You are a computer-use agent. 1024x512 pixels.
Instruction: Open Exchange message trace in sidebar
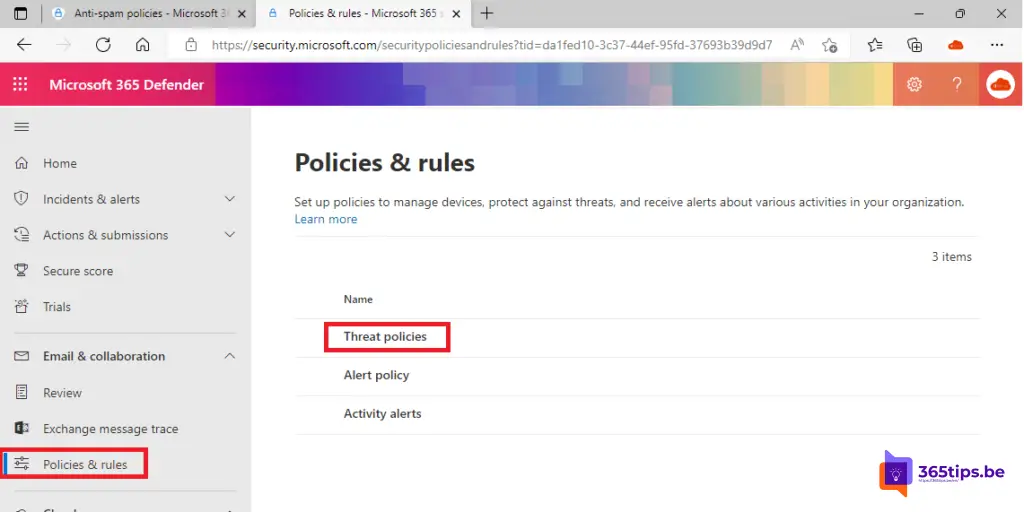110,429
